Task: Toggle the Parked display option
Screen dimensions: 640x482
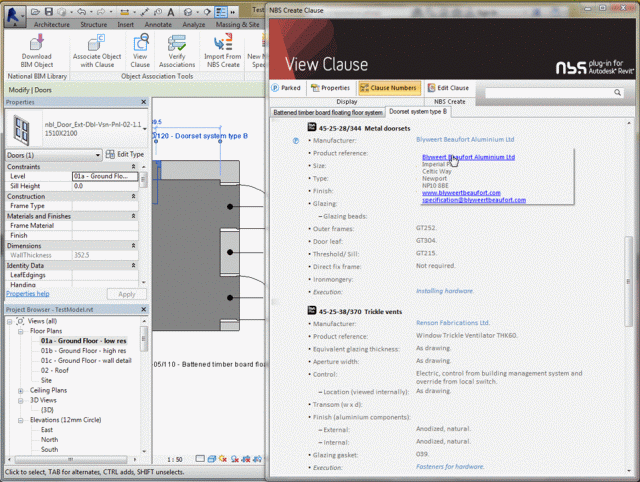Action: pos(286,88)
